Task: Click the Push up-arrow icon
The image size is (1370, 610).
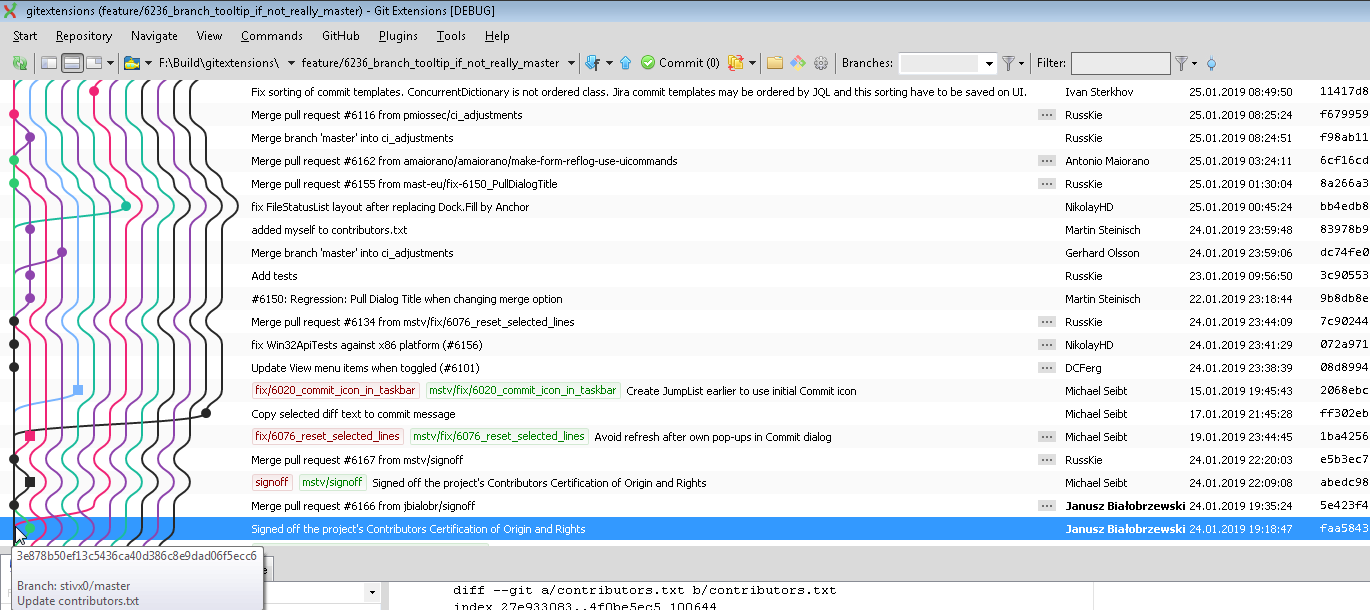Action: click(x=625, y=63)
